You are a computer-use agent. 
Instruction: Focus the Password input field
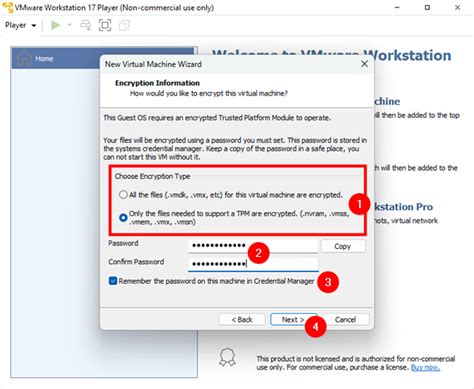253,246
